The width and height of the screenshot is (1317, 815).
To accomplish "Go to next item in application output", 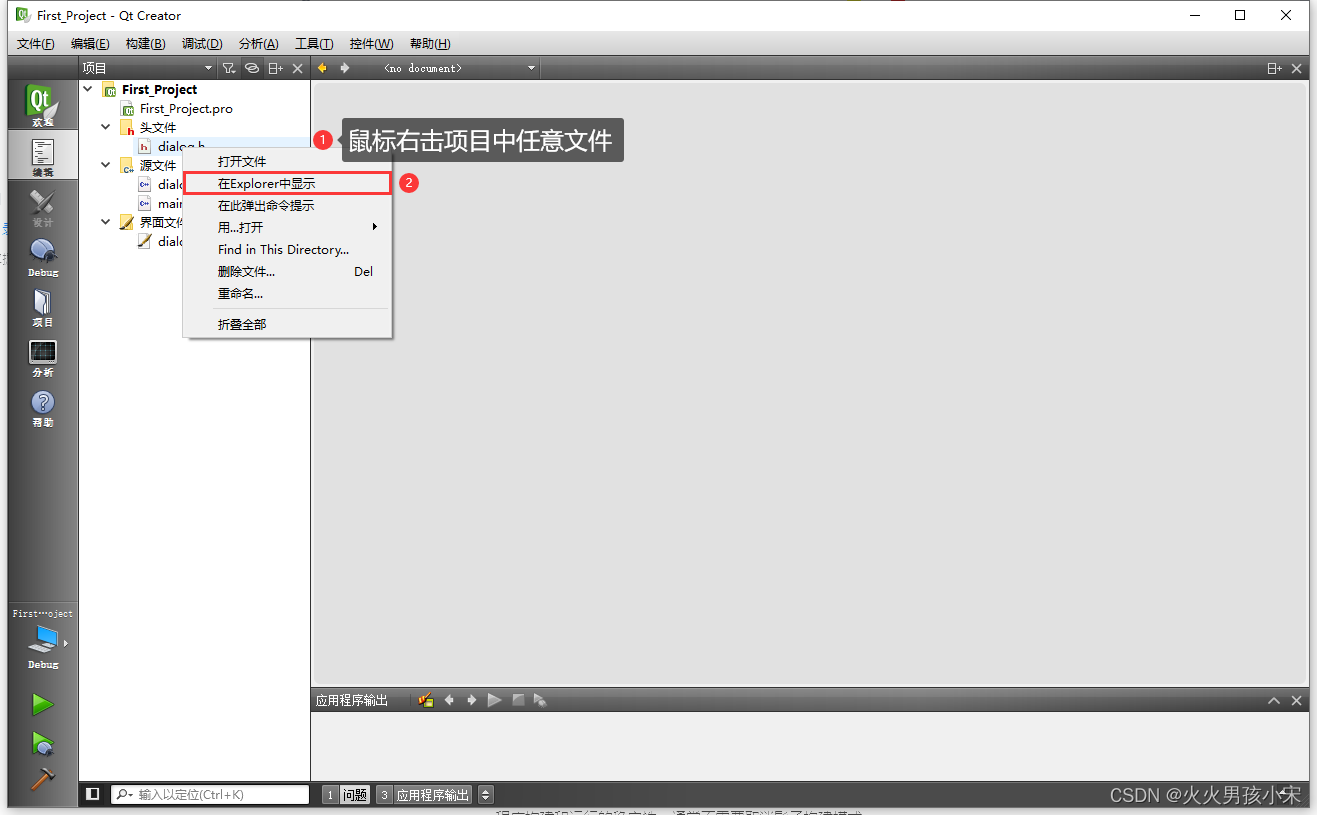I will tap(472, 700).
